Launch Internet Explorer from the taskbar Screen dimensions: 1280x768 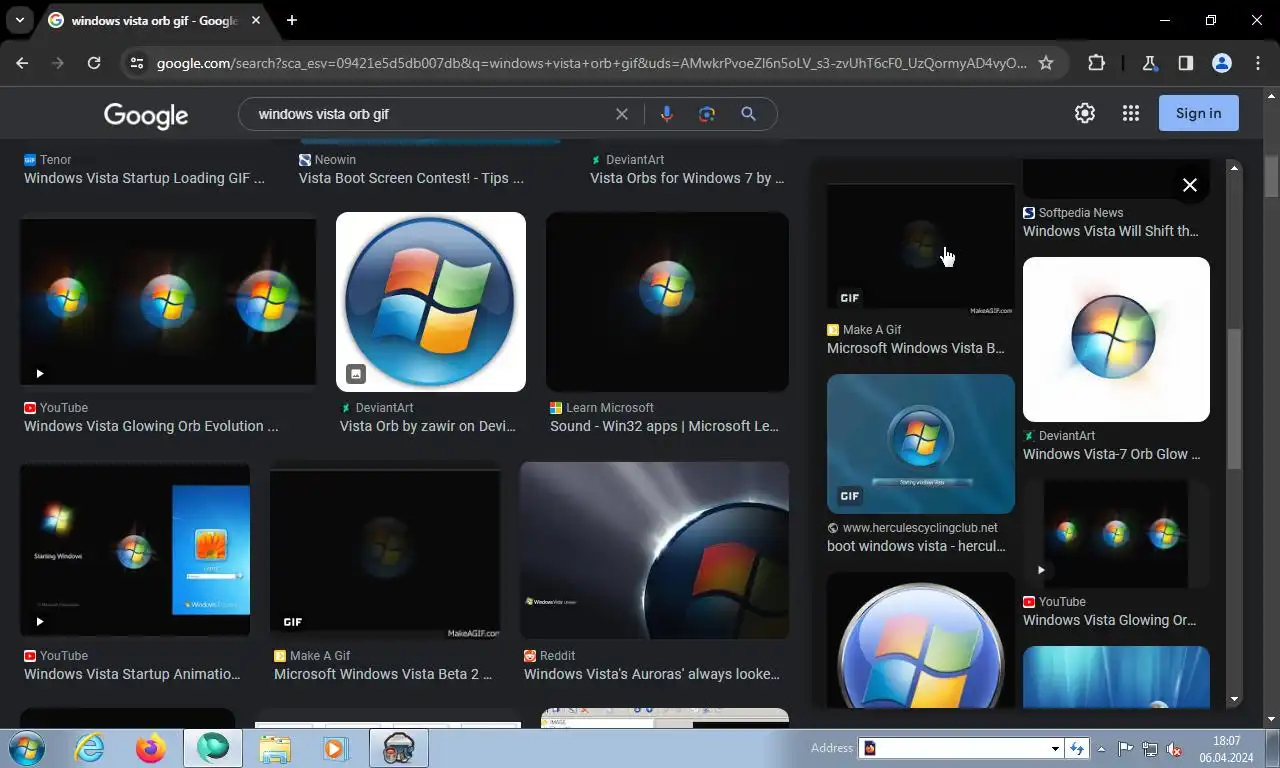89,748
